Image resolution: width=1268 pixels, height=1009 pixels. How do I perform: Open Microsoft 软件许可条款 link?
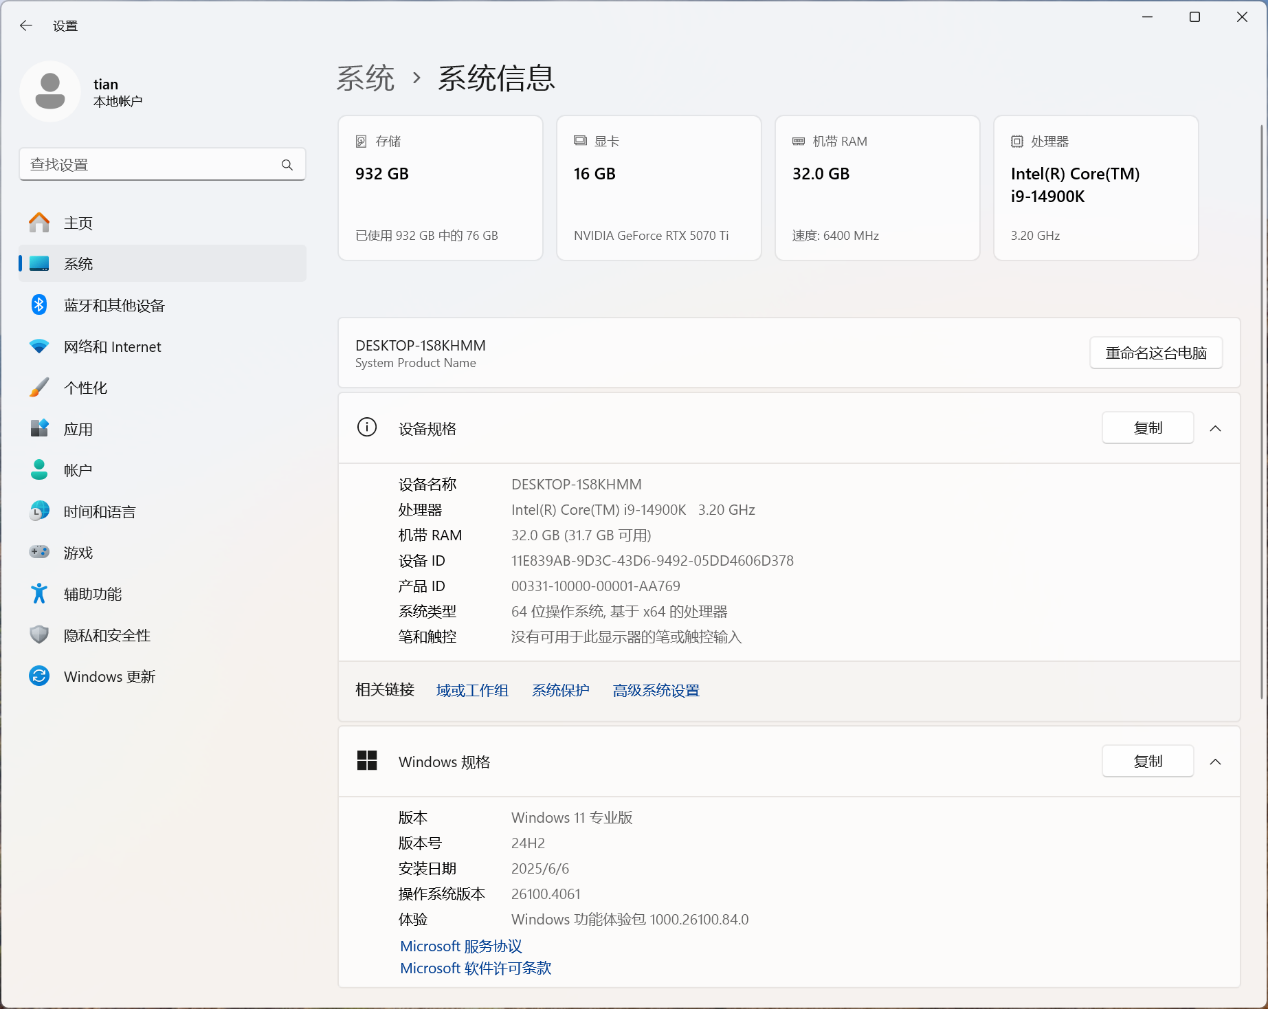476,968
